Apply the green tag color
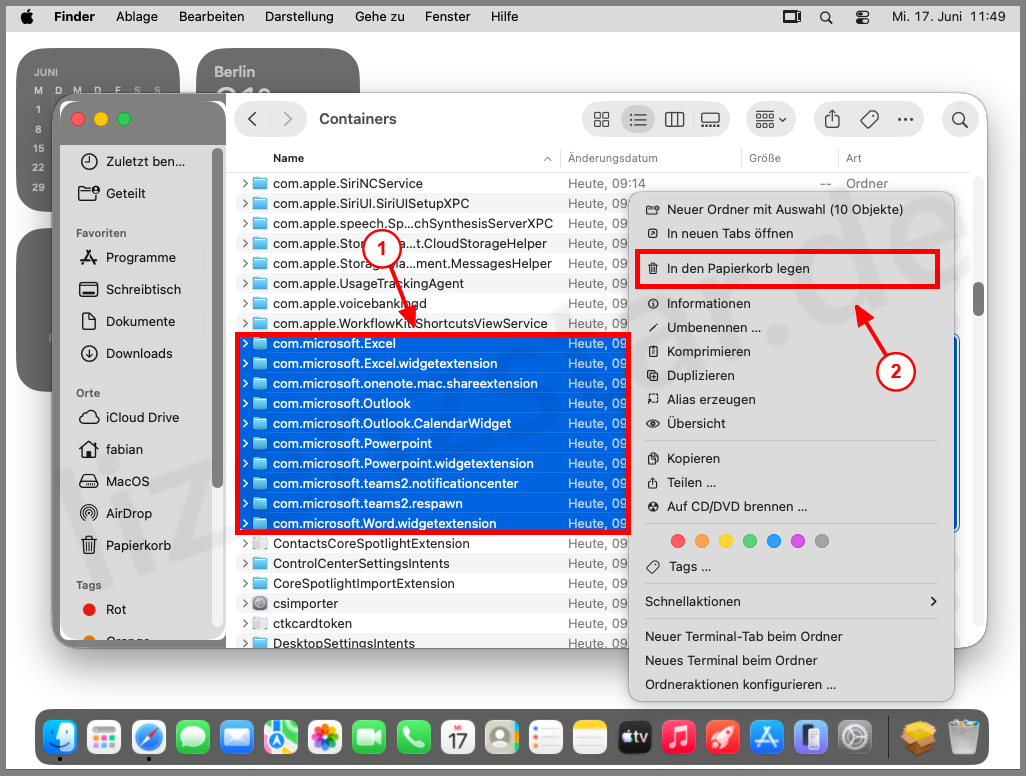 click(x=750, y=541)
